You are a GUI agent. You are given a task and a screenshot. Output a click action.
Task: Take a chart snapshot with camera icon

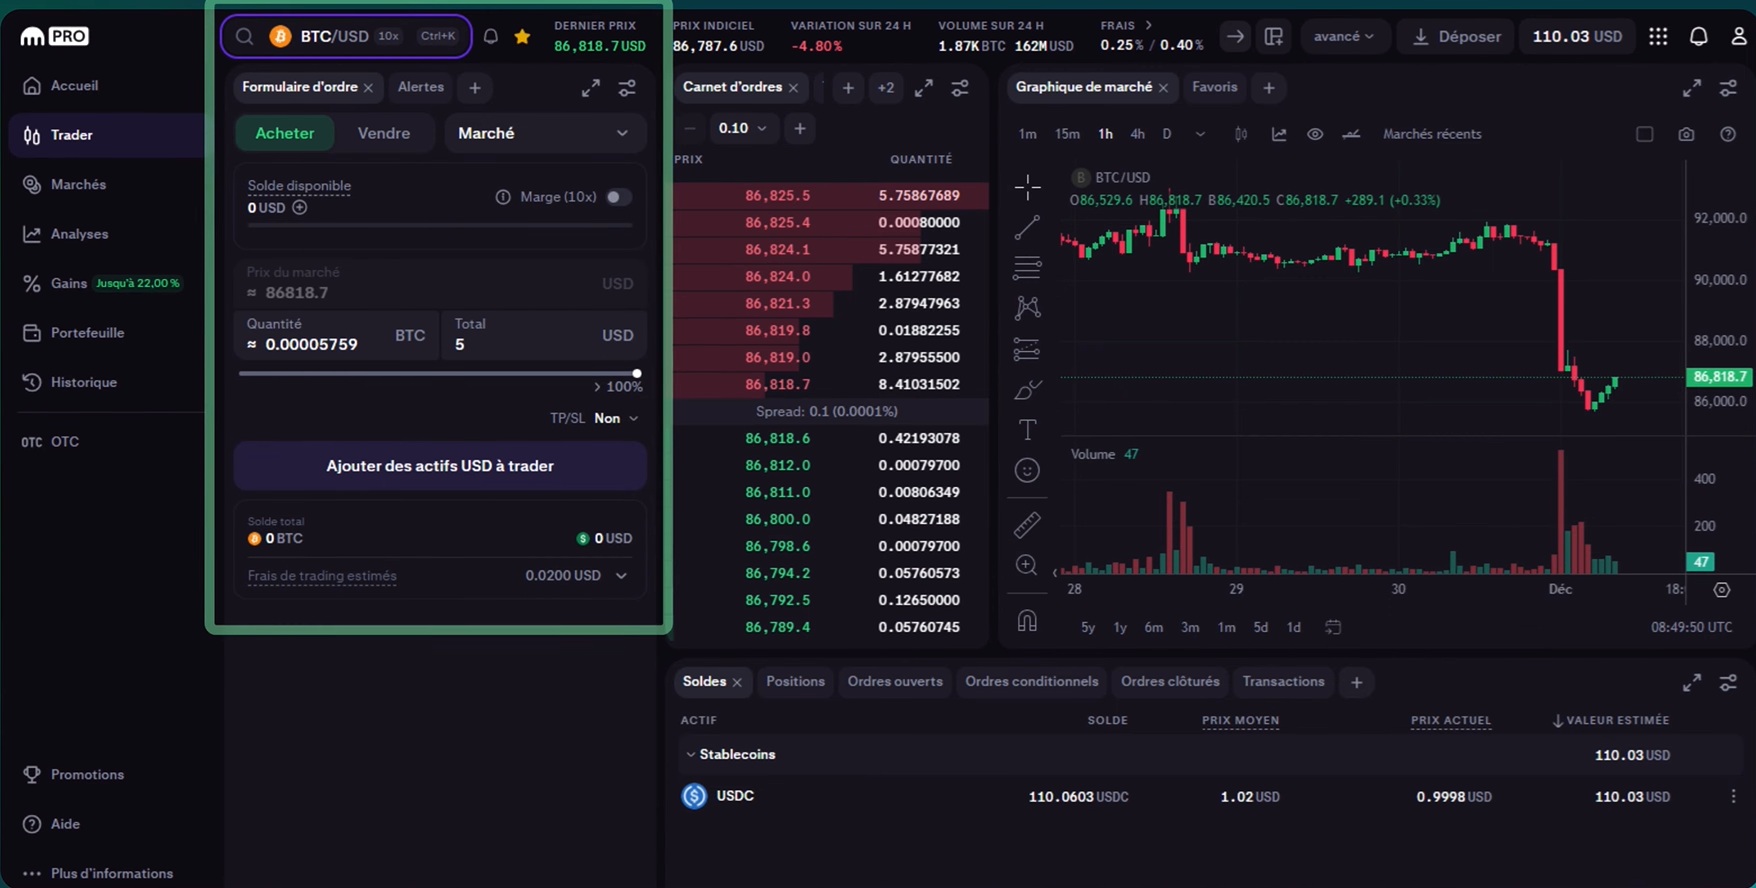pos(1686,134)
